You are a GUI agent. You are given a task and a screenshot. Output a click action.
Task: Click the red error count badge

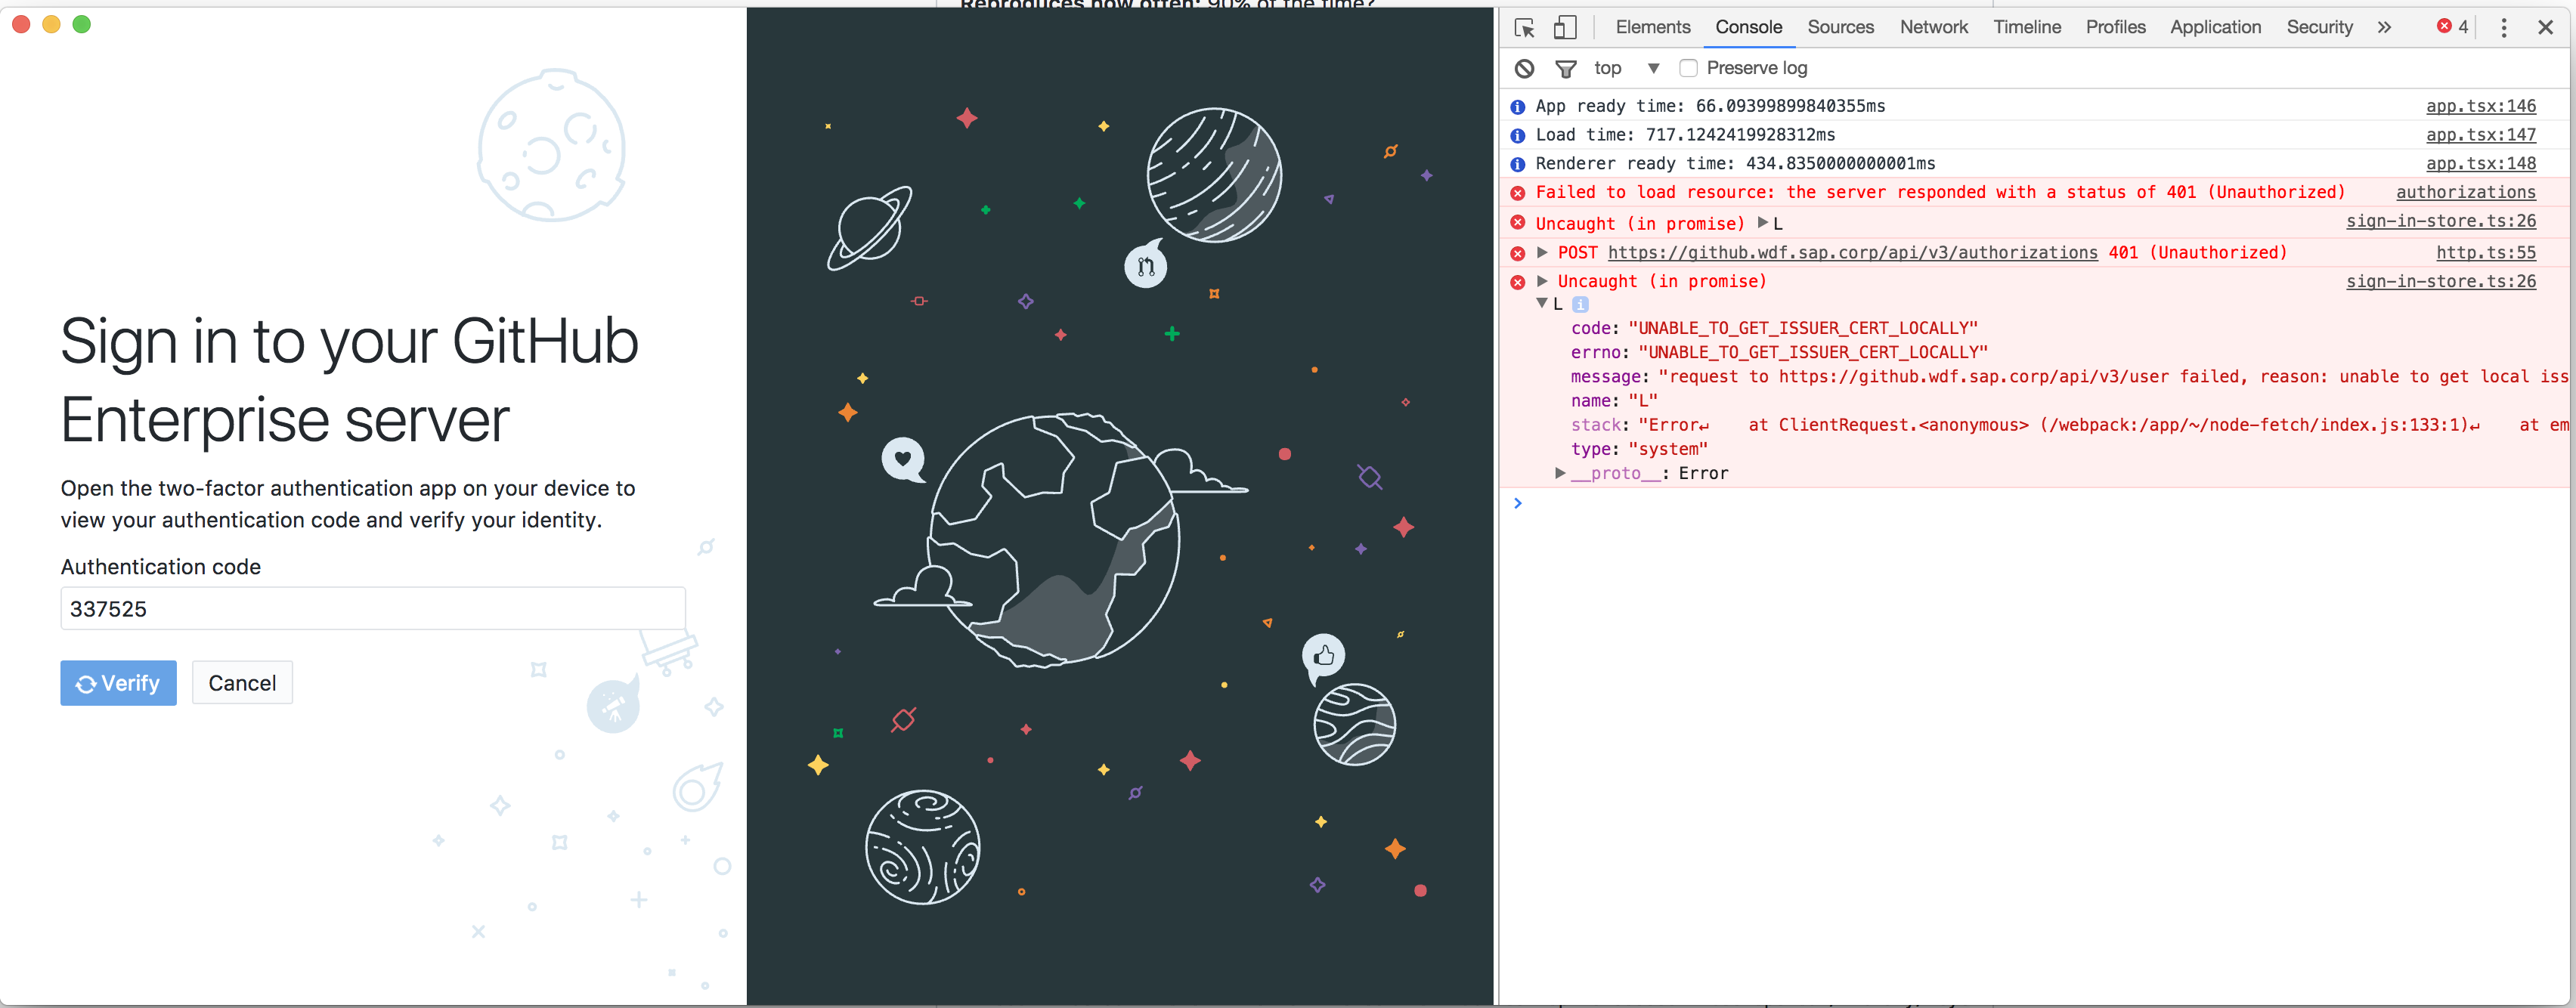click(x=2450, y=27)
